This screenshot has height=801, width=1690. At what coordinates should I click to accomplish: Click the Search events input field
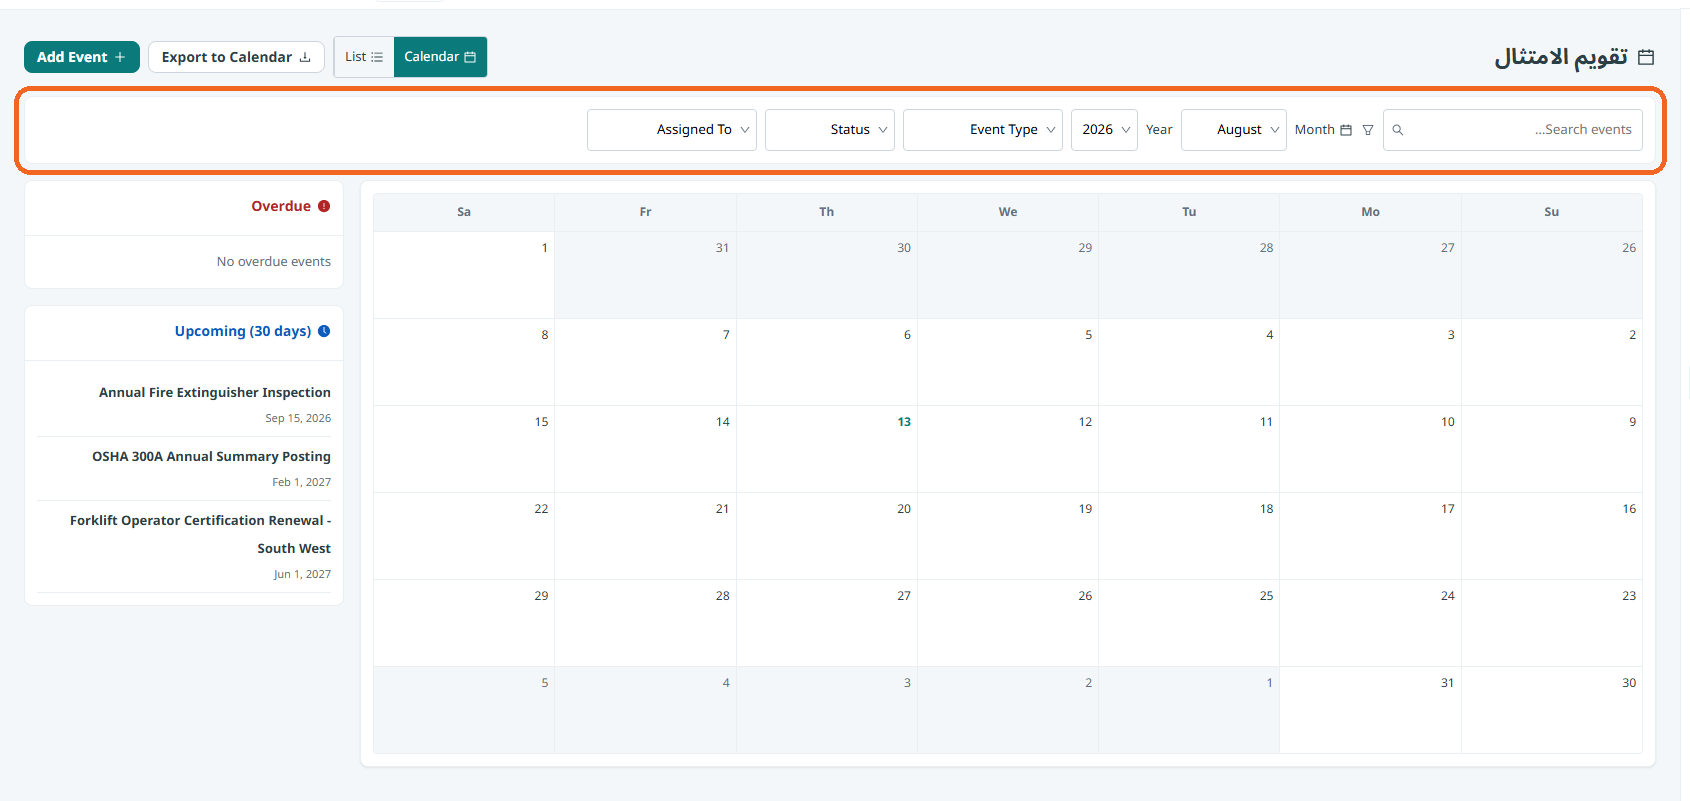[1513, 130]
